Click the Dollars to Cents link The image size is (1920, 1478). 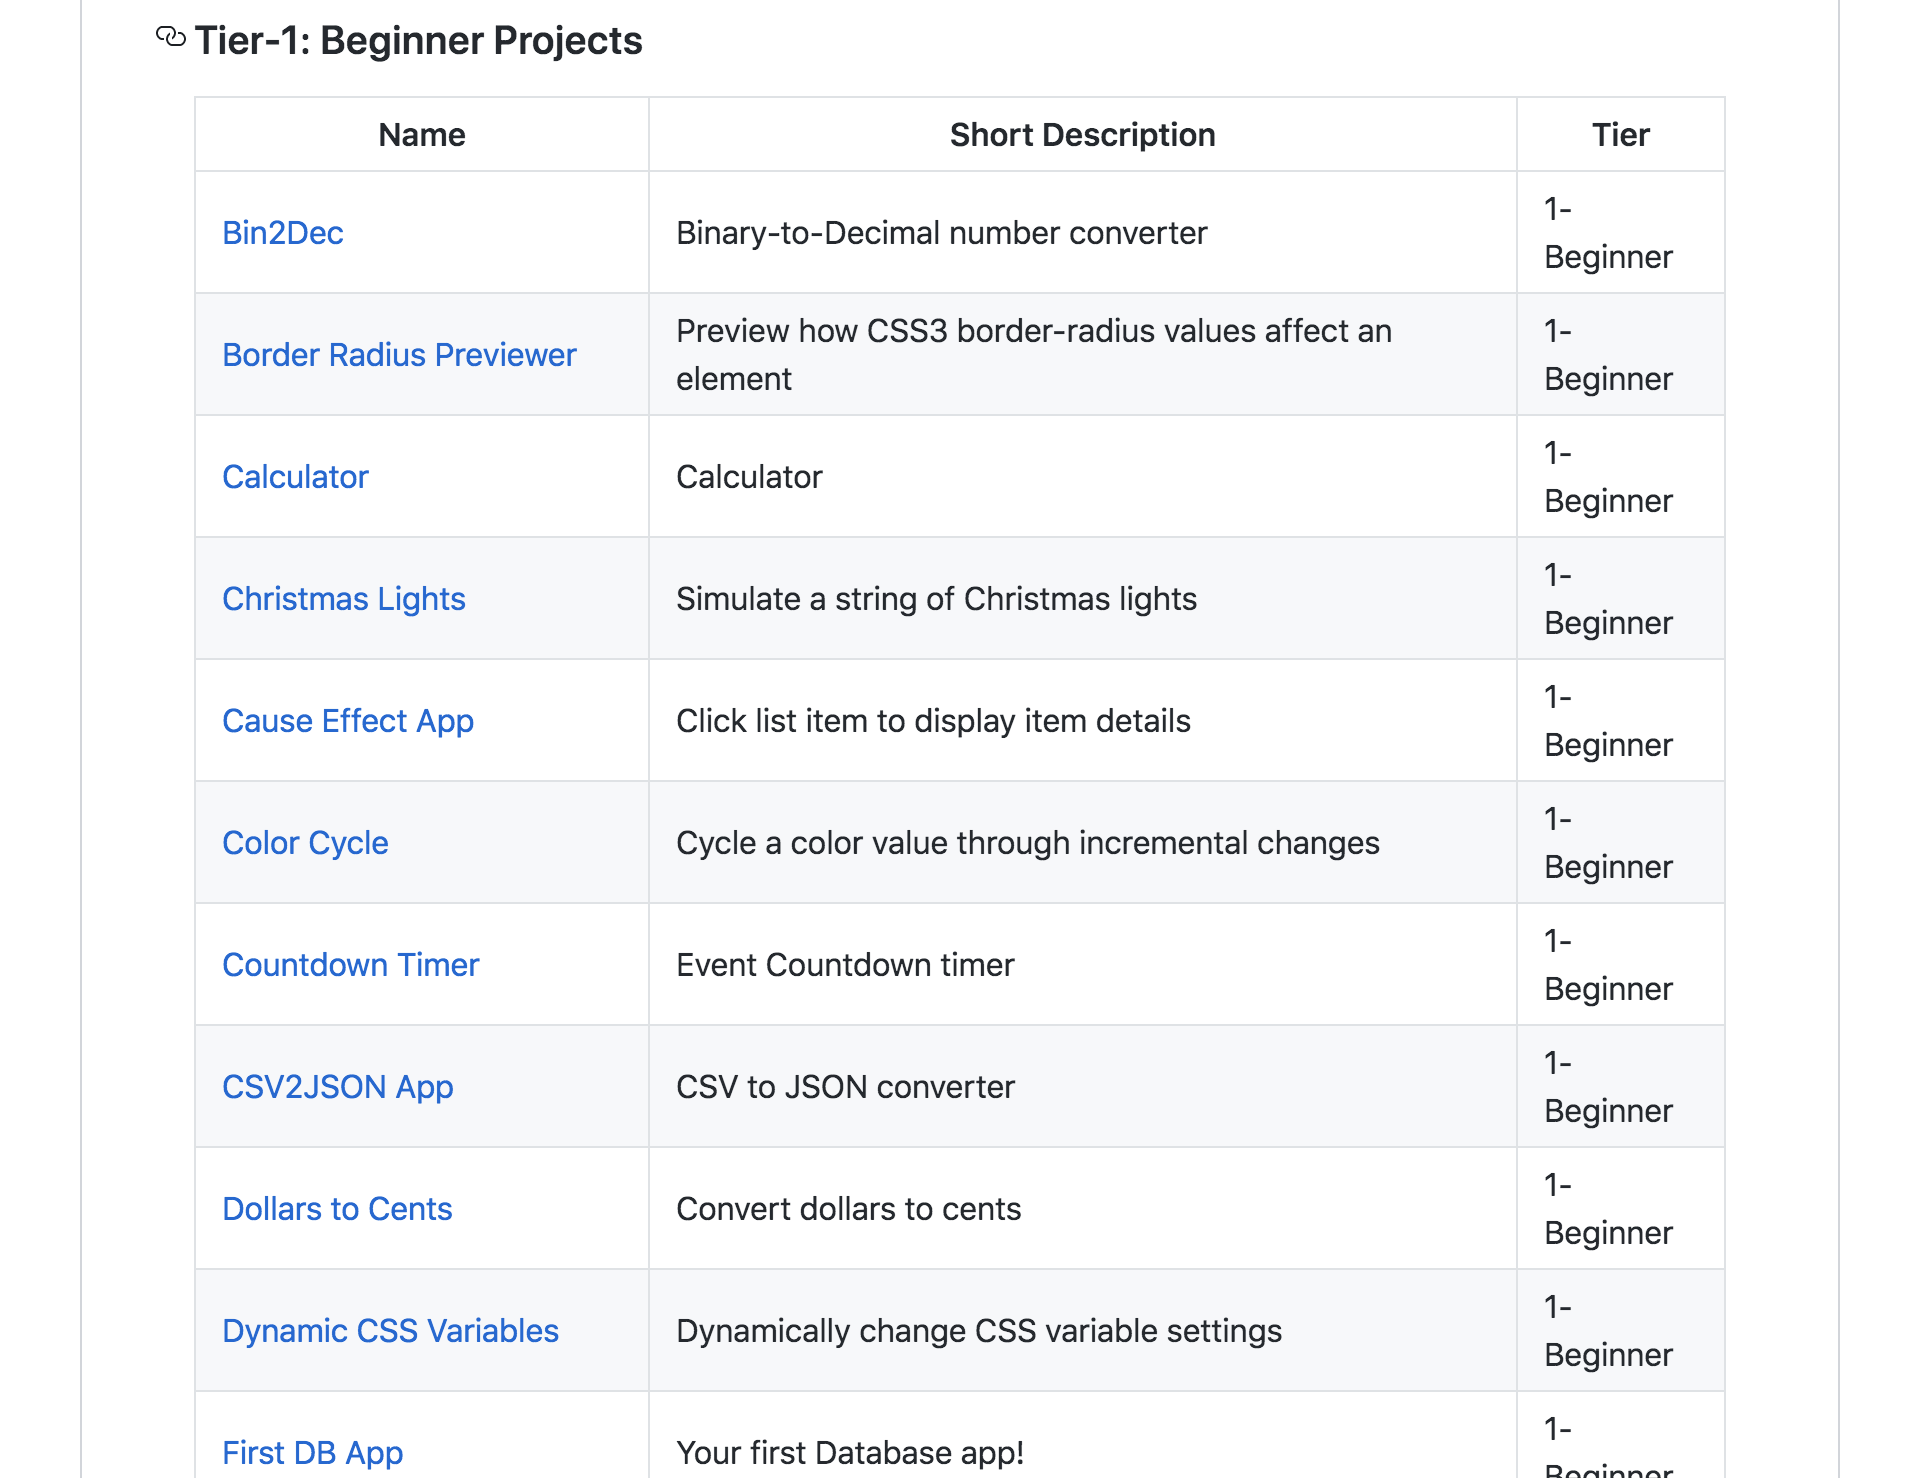[337, 1209]
